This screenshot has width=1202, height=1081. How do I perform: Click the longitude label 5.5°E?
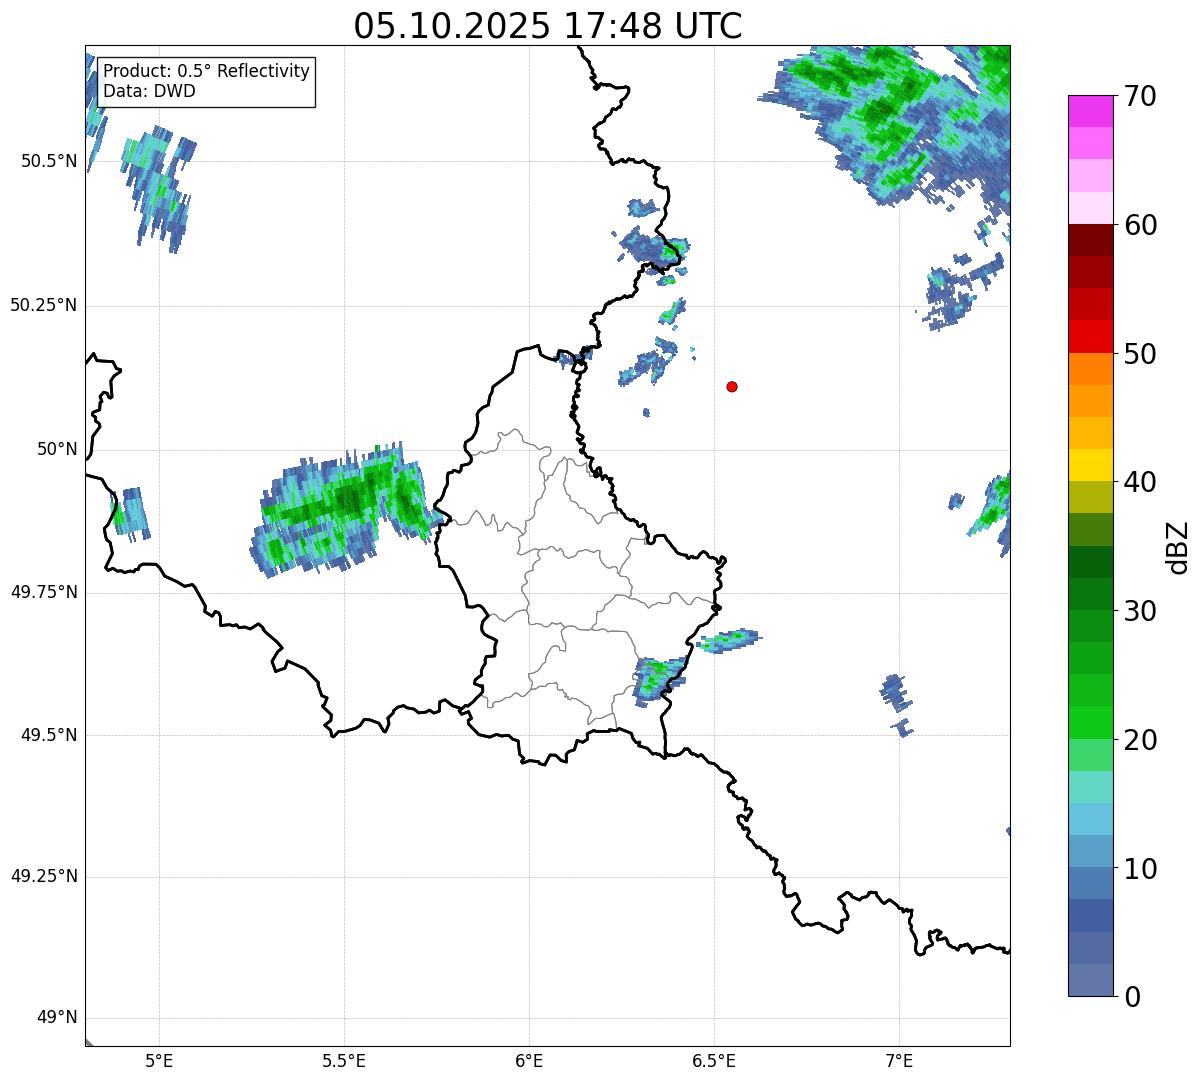pyautogui.click(x=344, y=1061)
